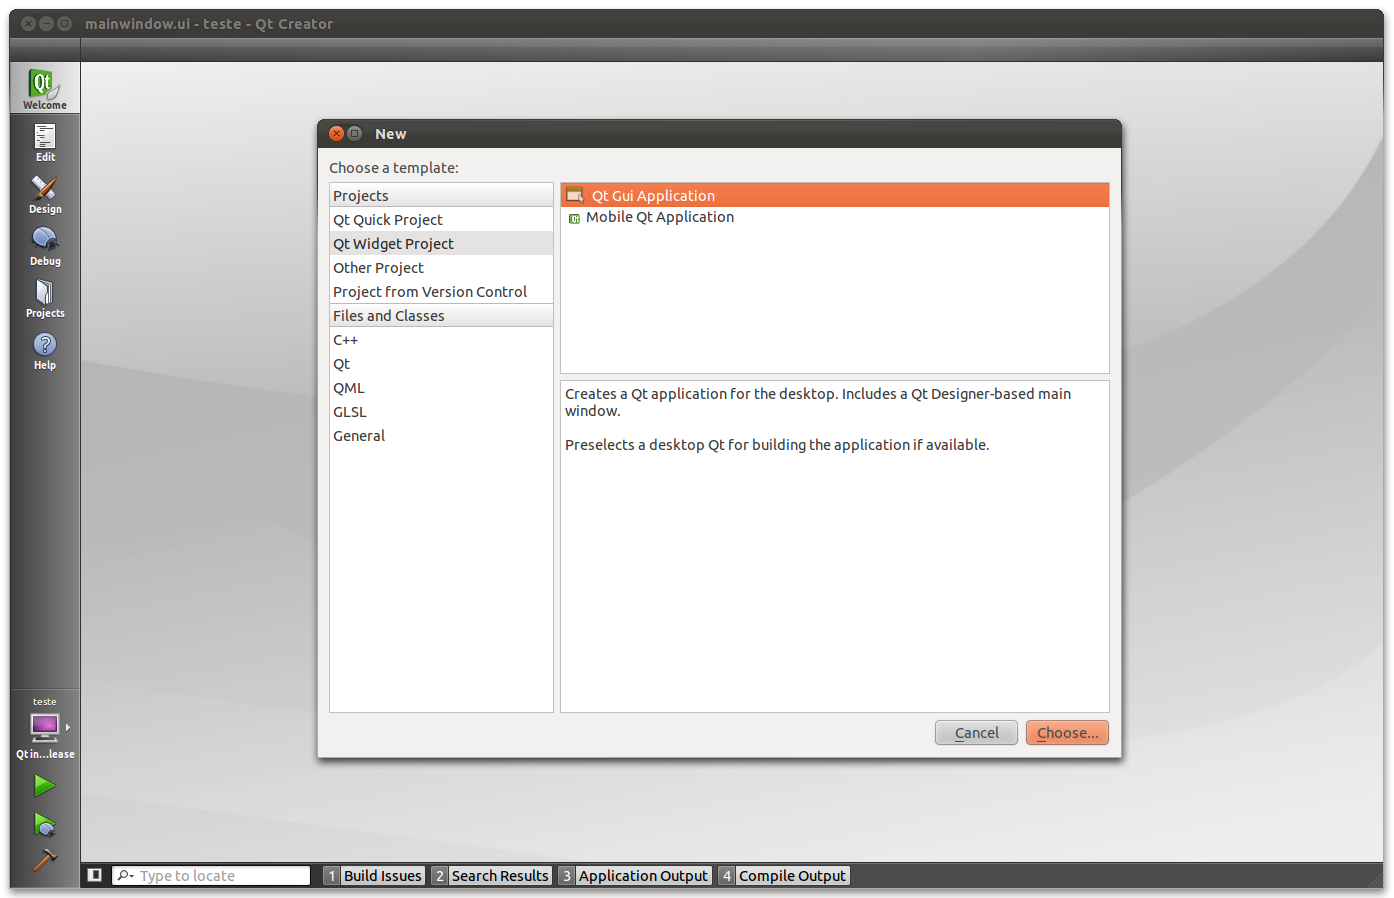
Task: Select Qt Widget Project category
Action: [441, 244]
